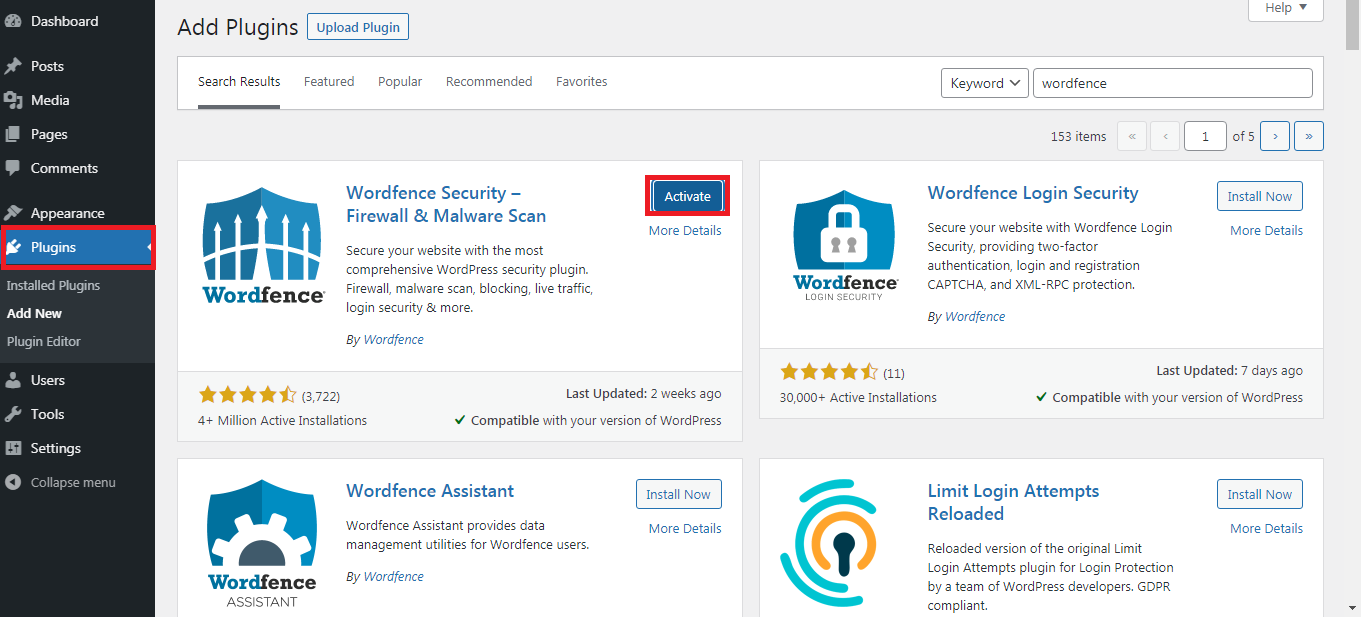Screen dimensions: 1361x617
Task: Open the Keyword search type dropdown
Action: [x=985, y=83]
